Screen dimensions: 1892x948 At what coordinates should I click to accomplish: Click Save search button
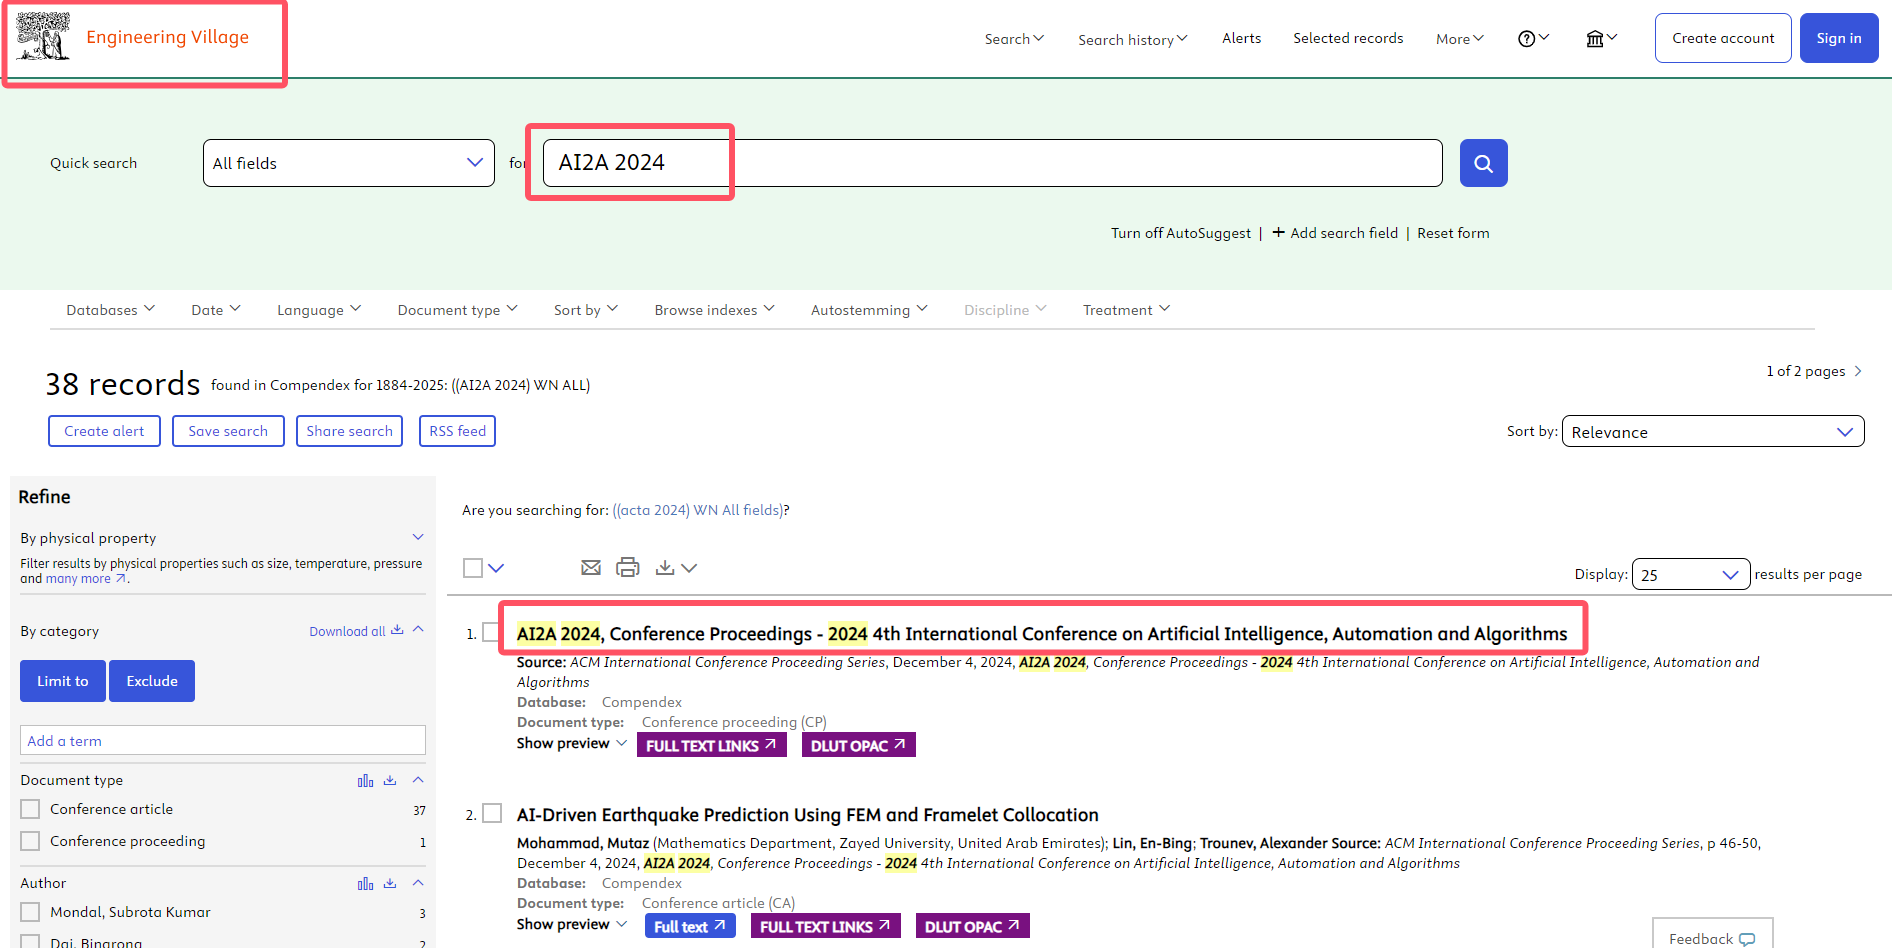pos(228,431)
